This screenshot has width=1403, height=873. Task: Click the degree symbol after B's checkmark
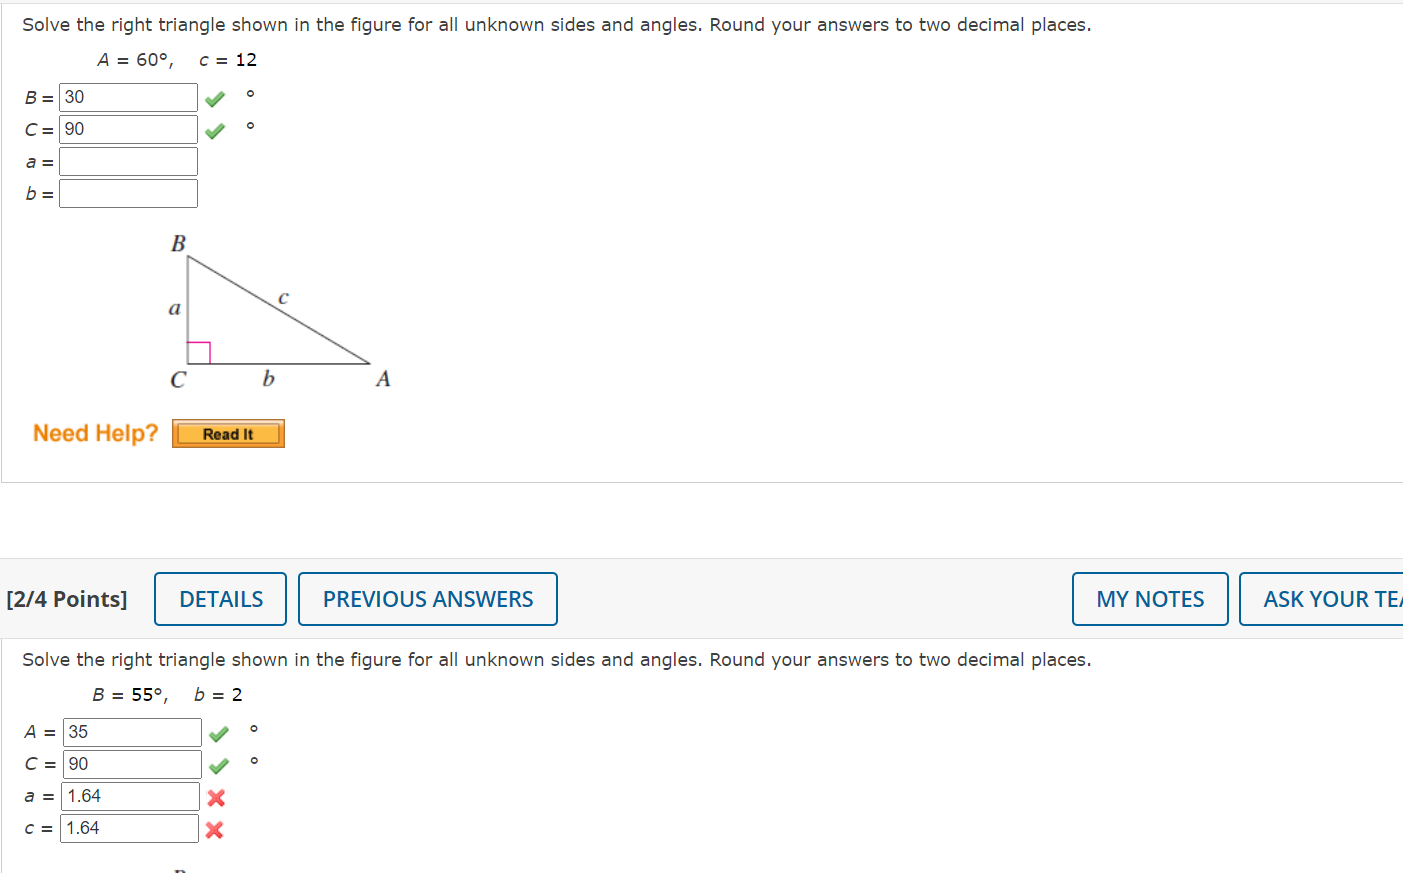(251, 93)
